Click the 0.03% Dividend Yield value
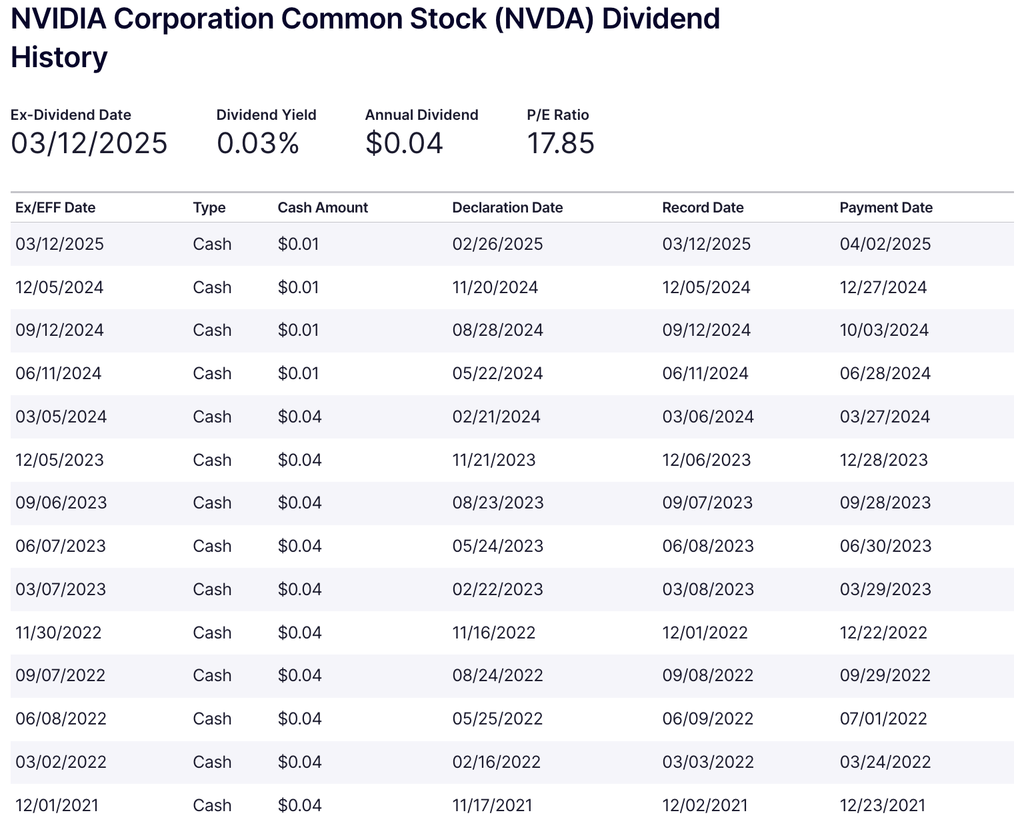The height and width of the screenshot is (825, 1024). [x=258, y=144]
